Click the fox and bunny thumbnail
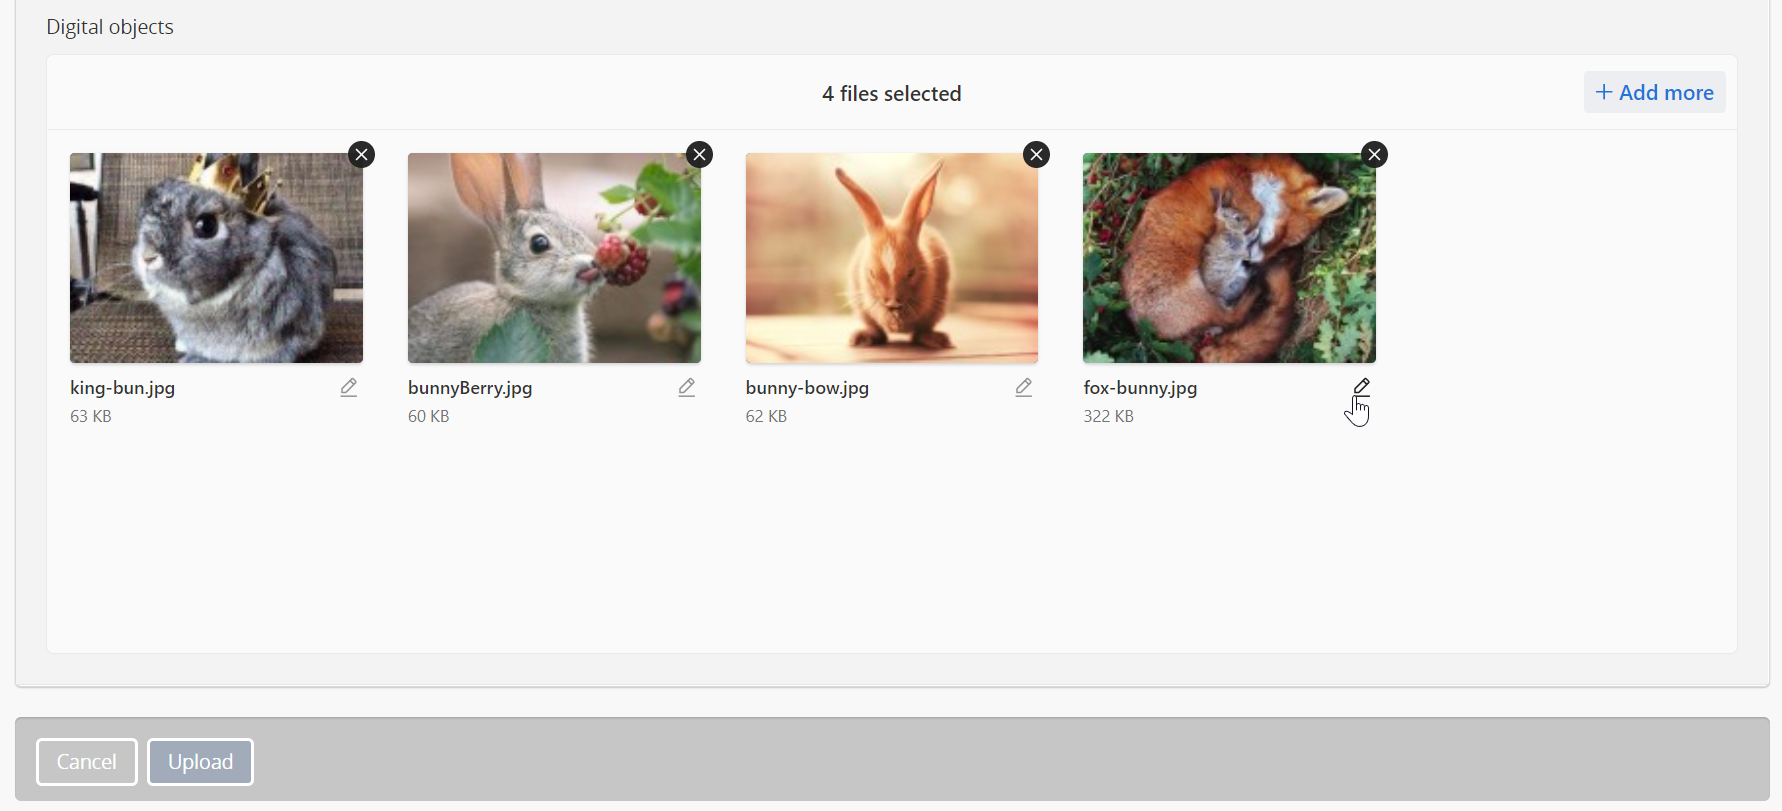1782x811 pixels. point(1229,258)
